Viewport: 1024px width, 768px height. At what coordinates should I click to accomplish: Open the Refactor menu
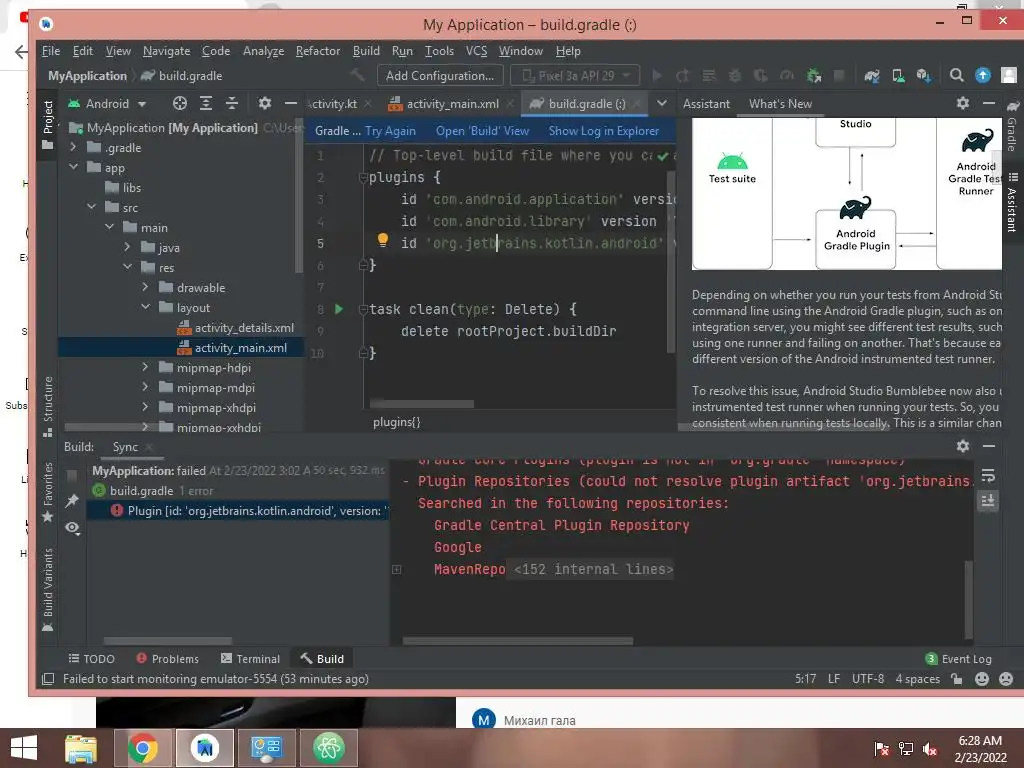(317, 51)
